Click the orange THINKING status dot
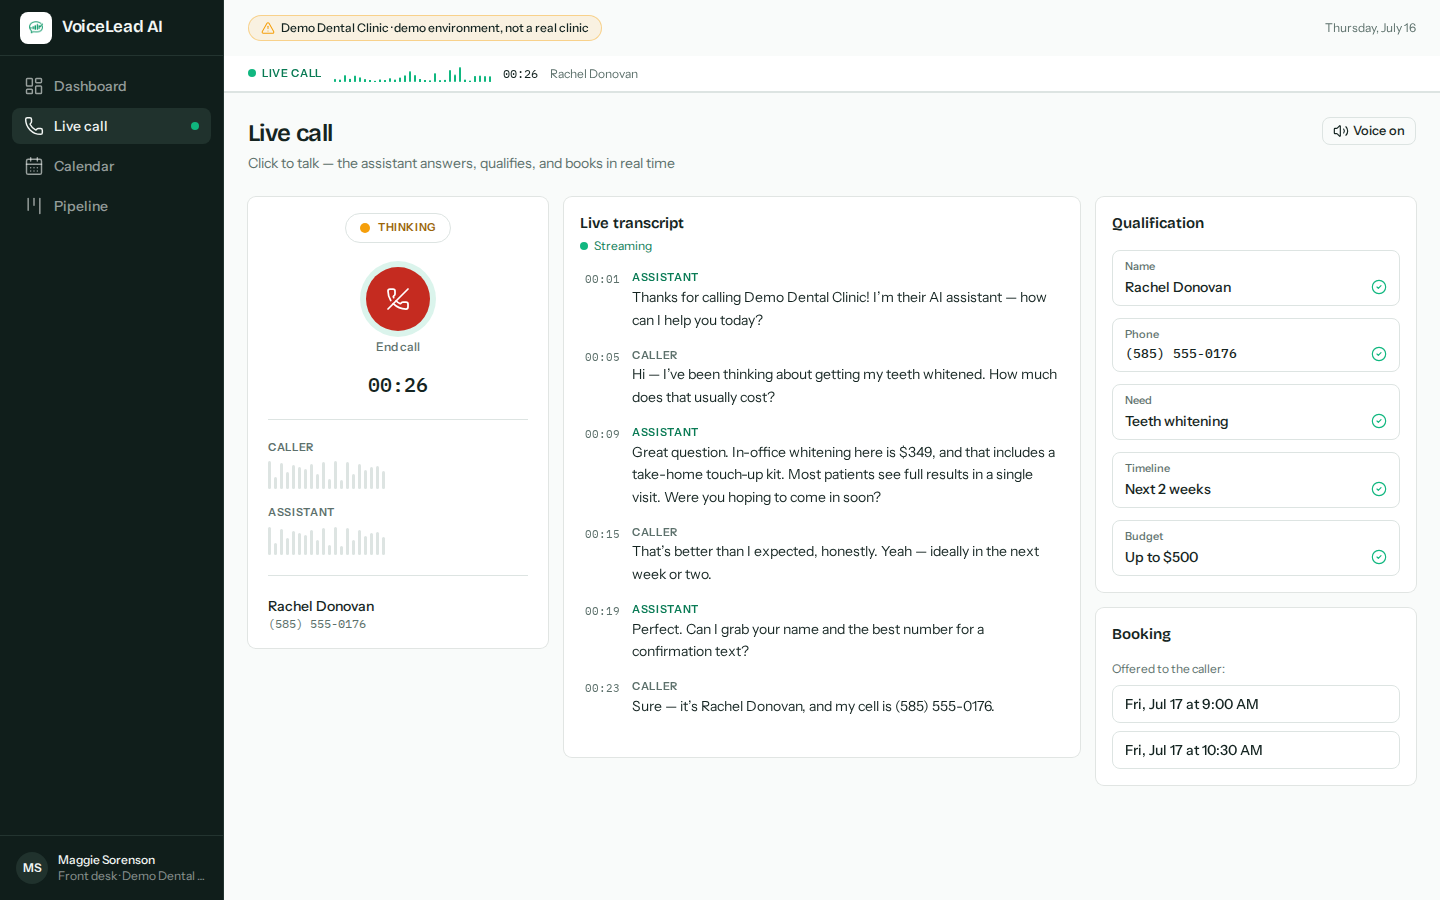 coord(365,228)
